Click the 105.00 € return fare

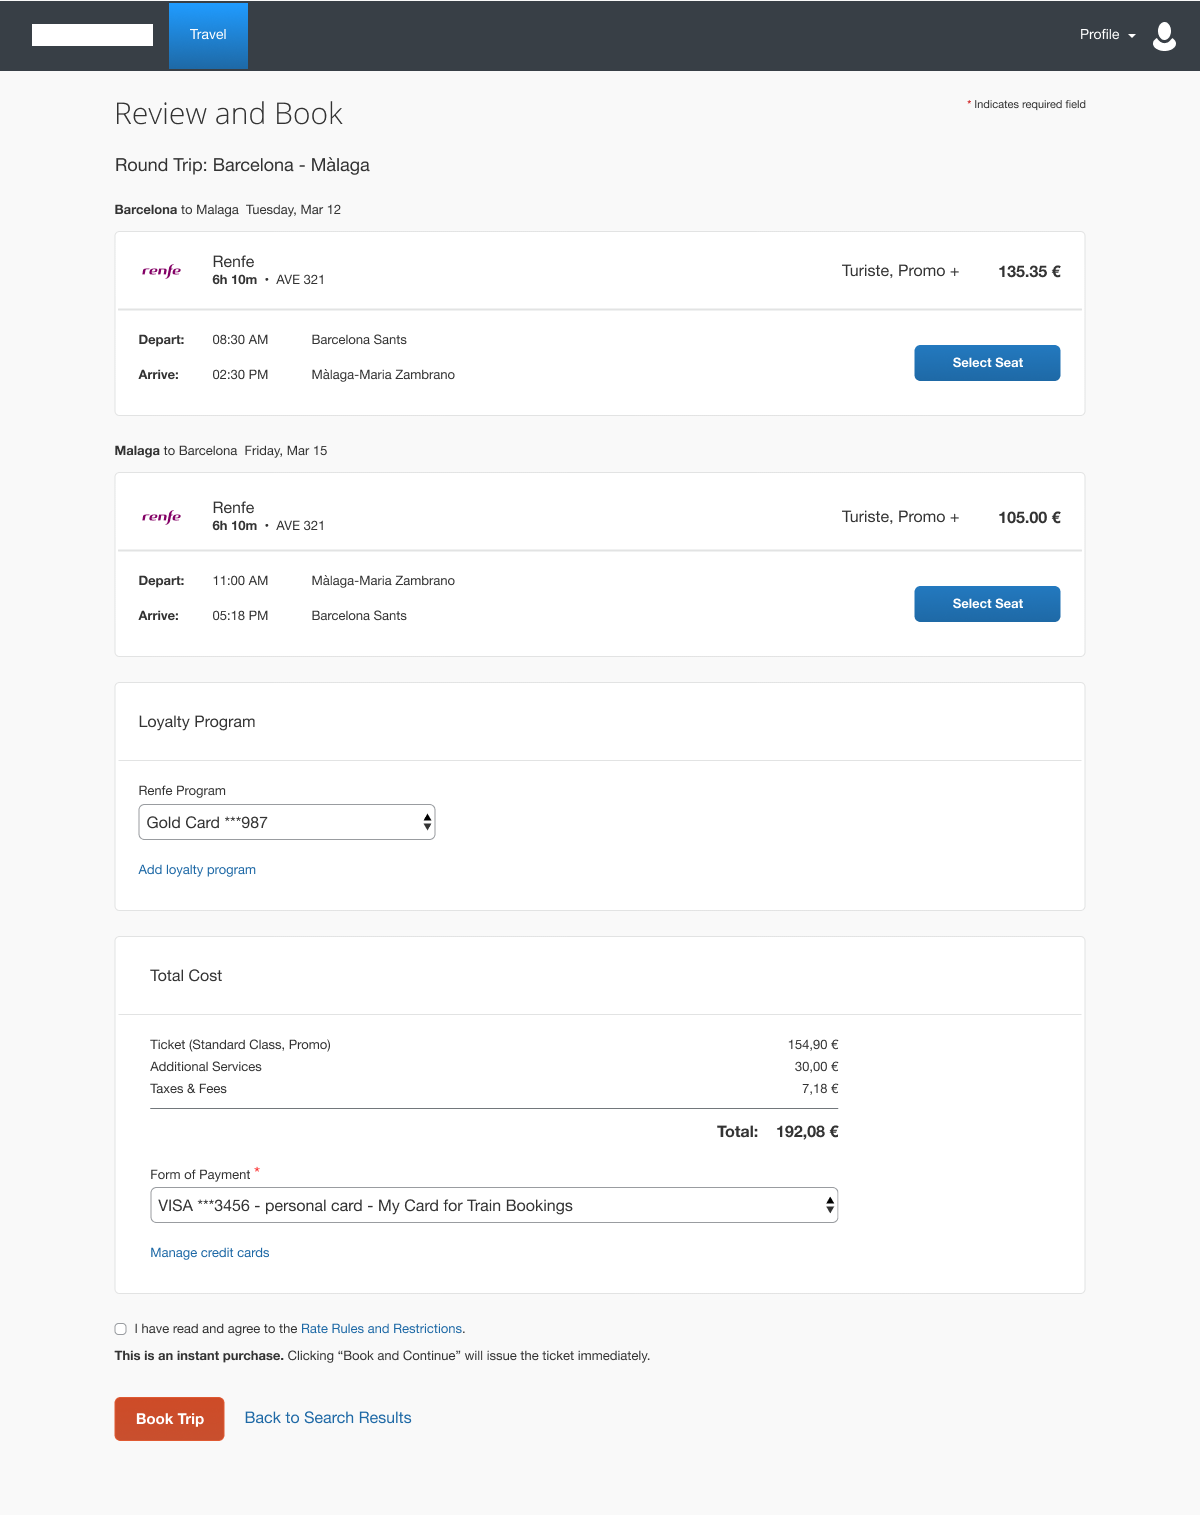pos(1029,518)
